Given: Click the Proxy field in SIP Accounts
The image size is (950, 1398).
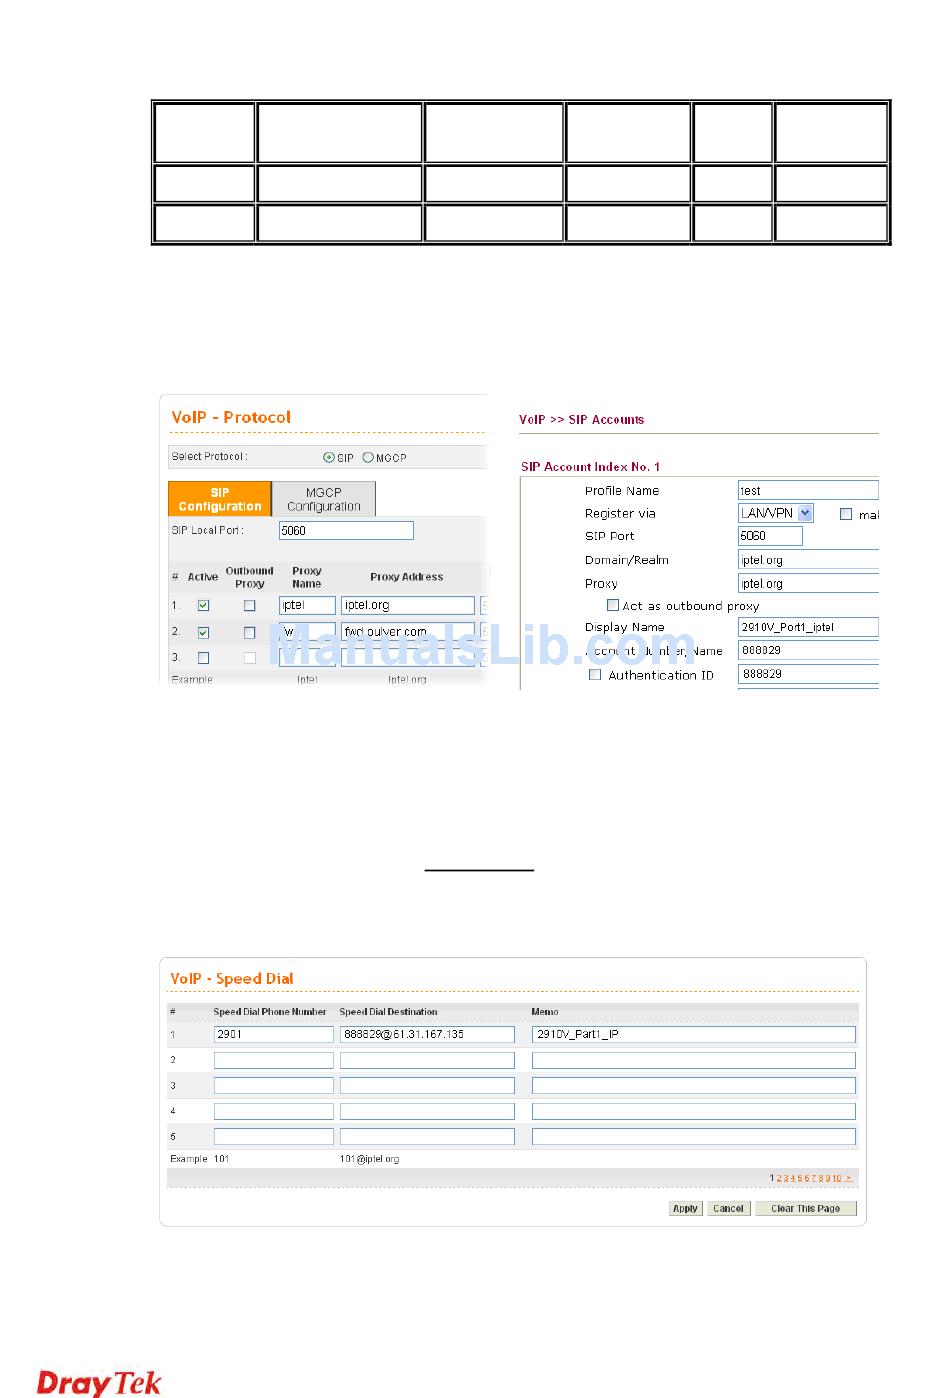Looking at the screenshot, I should pyautogui.click(x=808, y=583).
